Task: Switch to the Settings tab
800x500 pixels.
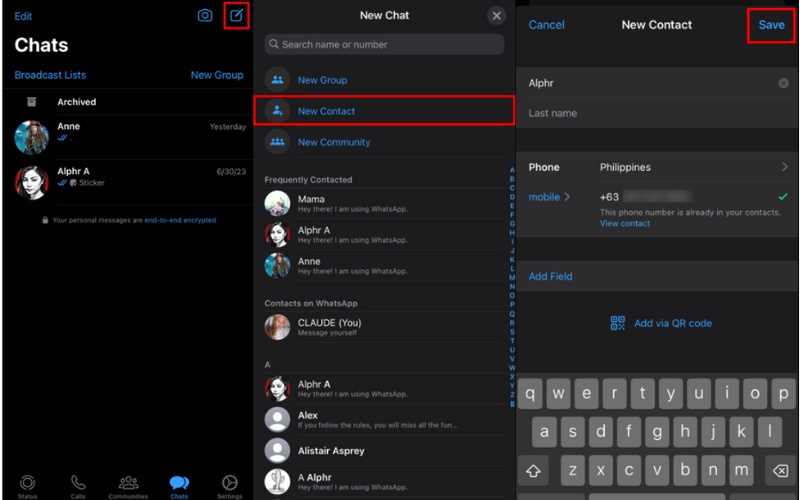Action: (229, 484)
